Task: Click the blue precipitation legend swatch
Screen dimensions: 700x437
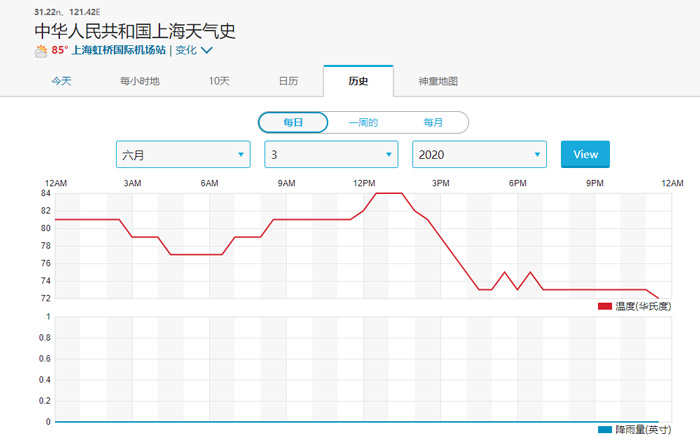Action: point(604,429)
